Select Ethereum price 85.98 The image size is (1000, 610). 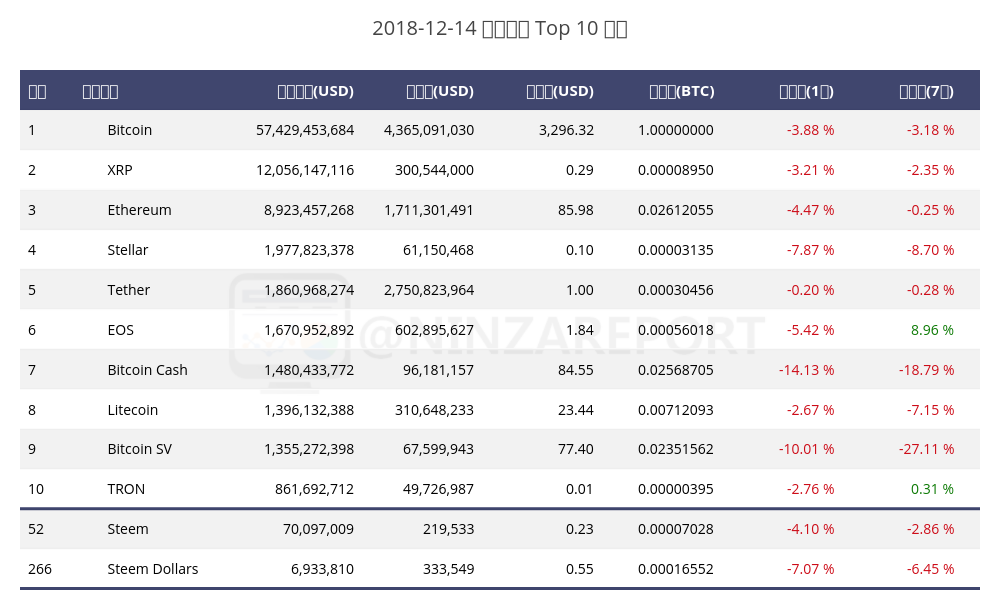(x=576, y=210)
